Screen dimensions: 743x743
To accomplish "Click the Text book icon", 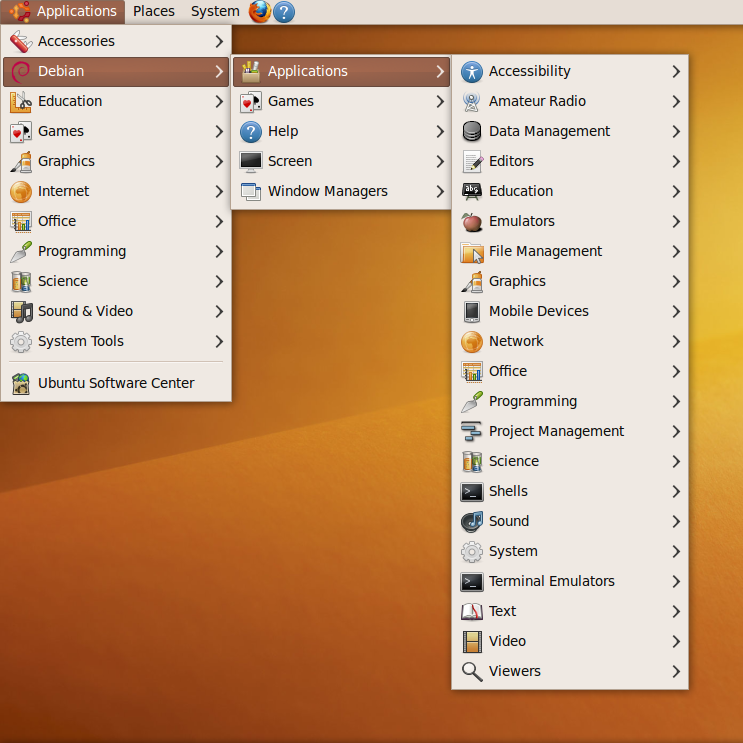I will coord(471,611).
